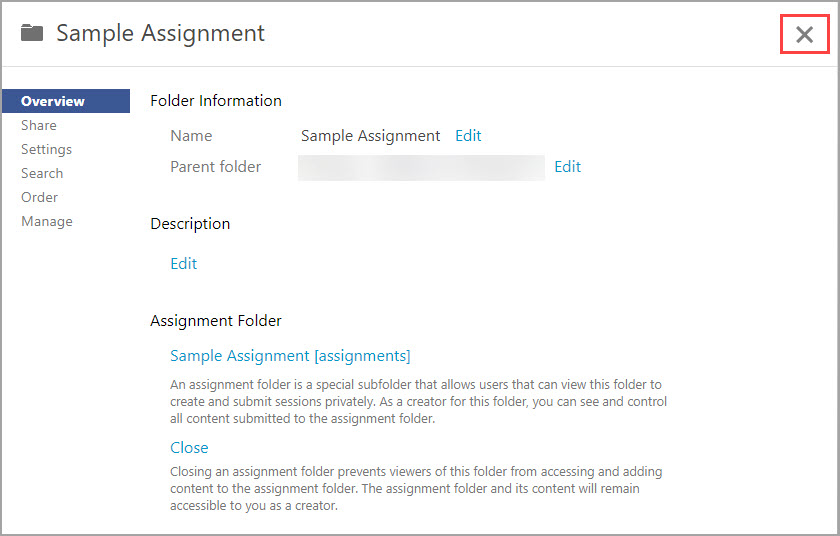Close the Sample Assignment dialog with X
This screenshot has width=840, height=536.
point(804,35)
